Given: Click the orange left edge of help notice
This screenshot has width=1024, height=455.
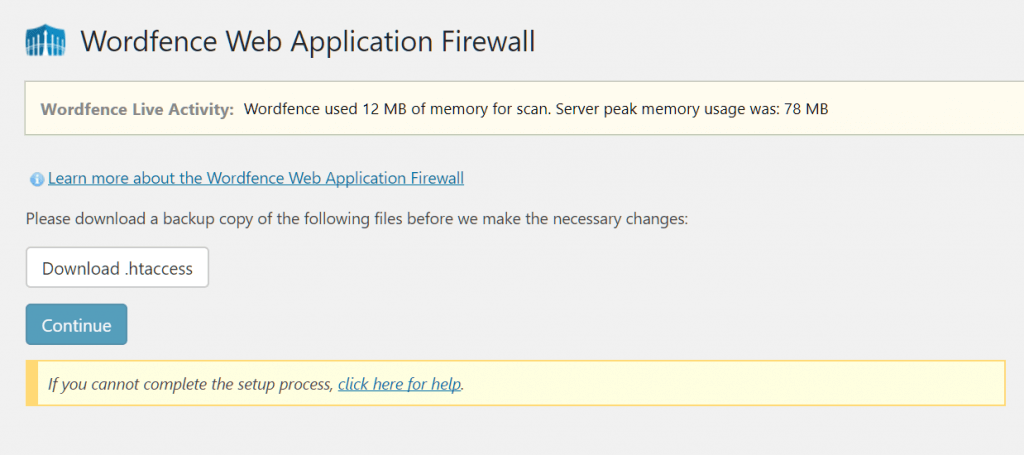Looking at the screenshot, I should pos(32,383).
